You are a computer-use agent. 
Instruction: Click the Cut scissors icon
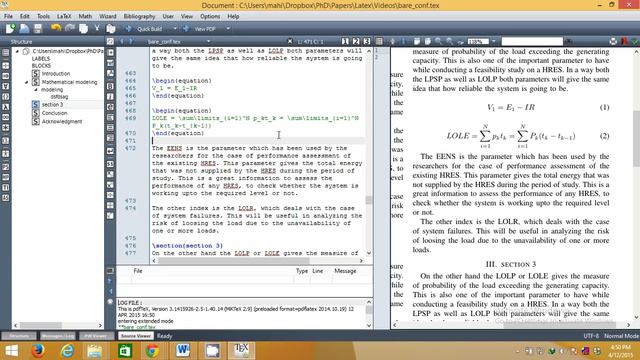click(x=97, y=28)
